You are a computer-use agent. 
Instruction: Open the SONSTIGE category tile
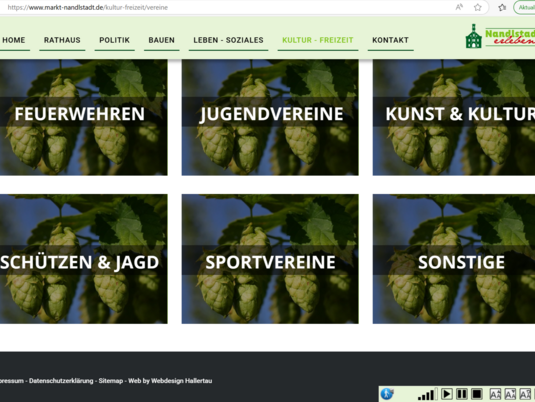pyautogui.click(x=454, y=259)
